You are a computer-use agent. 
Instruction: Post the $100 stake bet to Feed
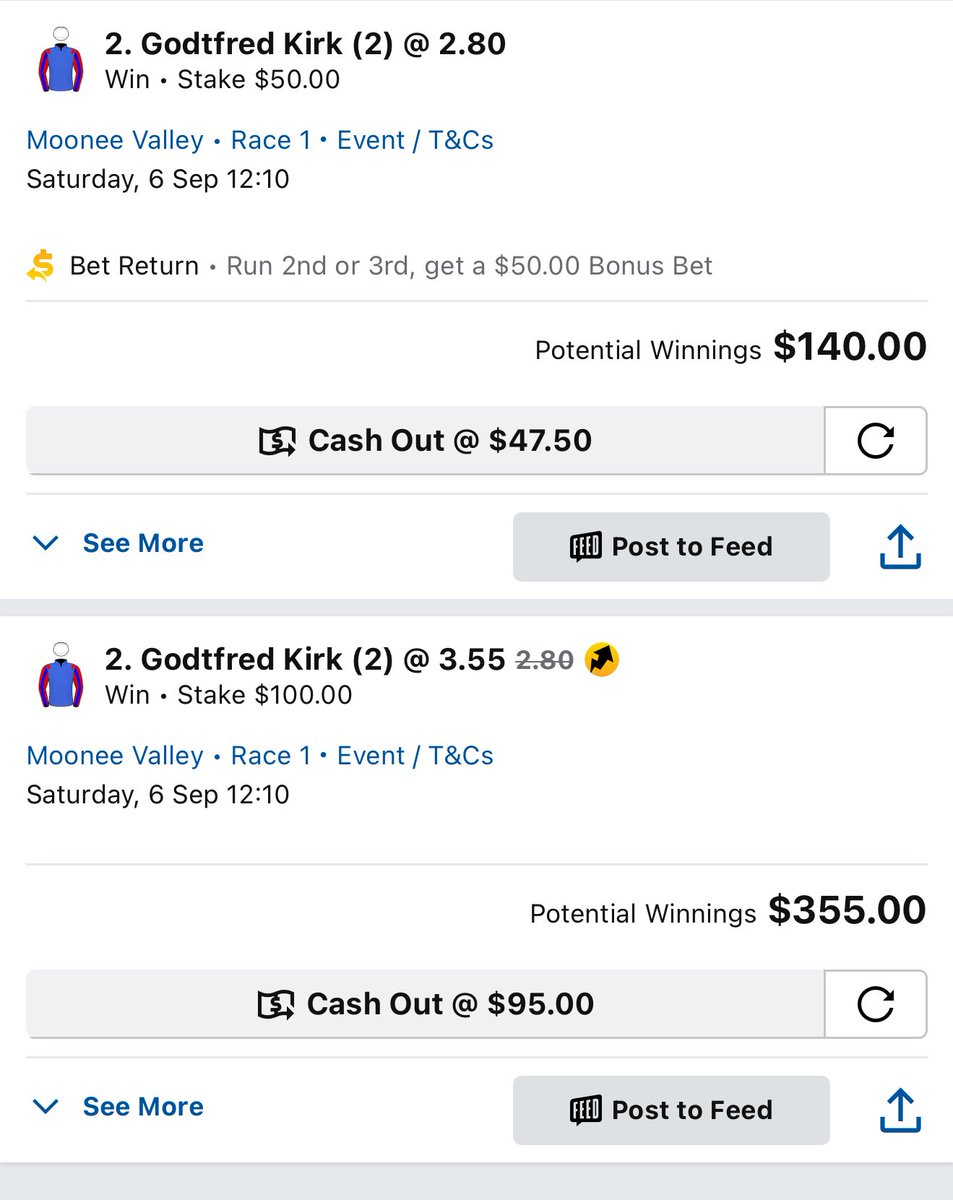tap(671, 1110)
